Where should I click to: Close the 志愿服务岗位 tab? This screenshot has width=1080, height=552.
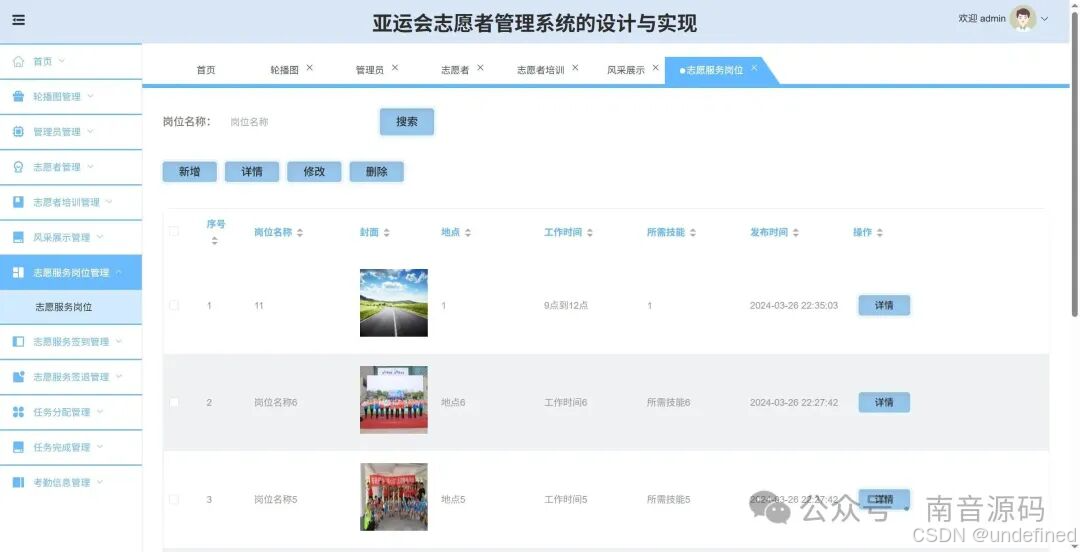(754, 68)
